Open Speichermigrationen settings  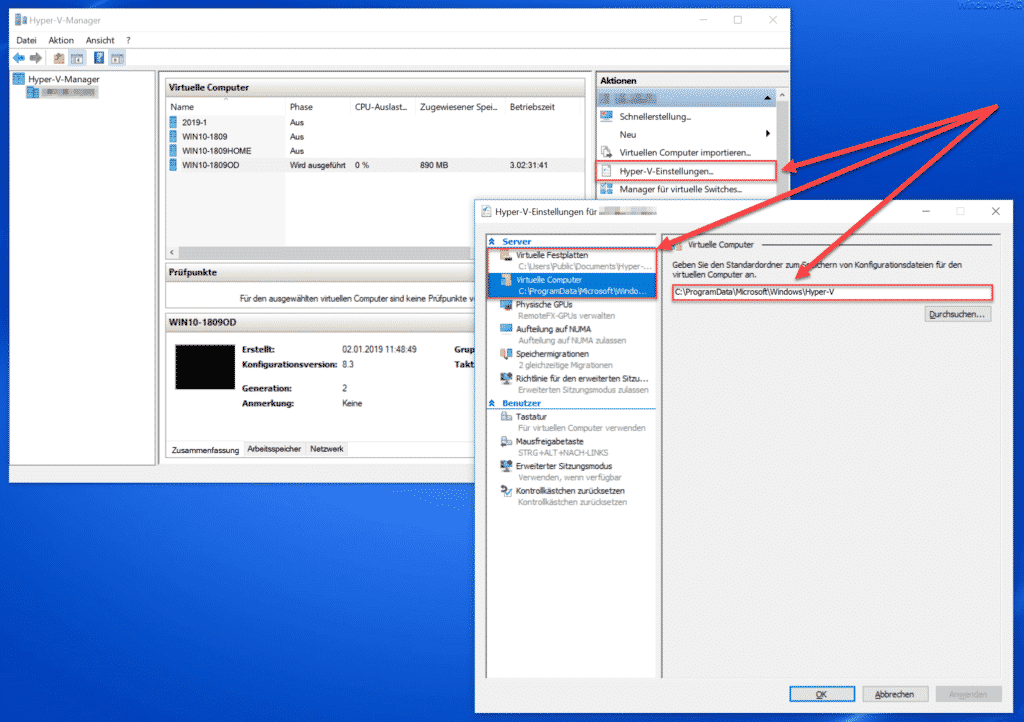coord(551,356)
